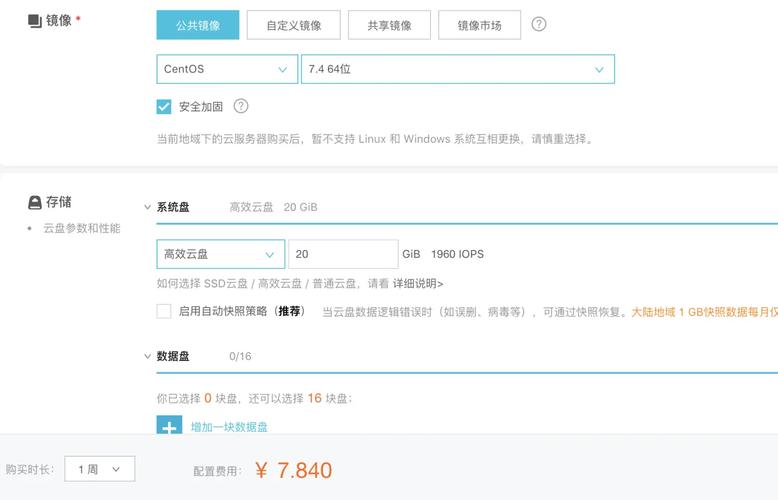Click the help icon next to 安全加固
Viewport: 778px width, 500px height.
[241, 106]
